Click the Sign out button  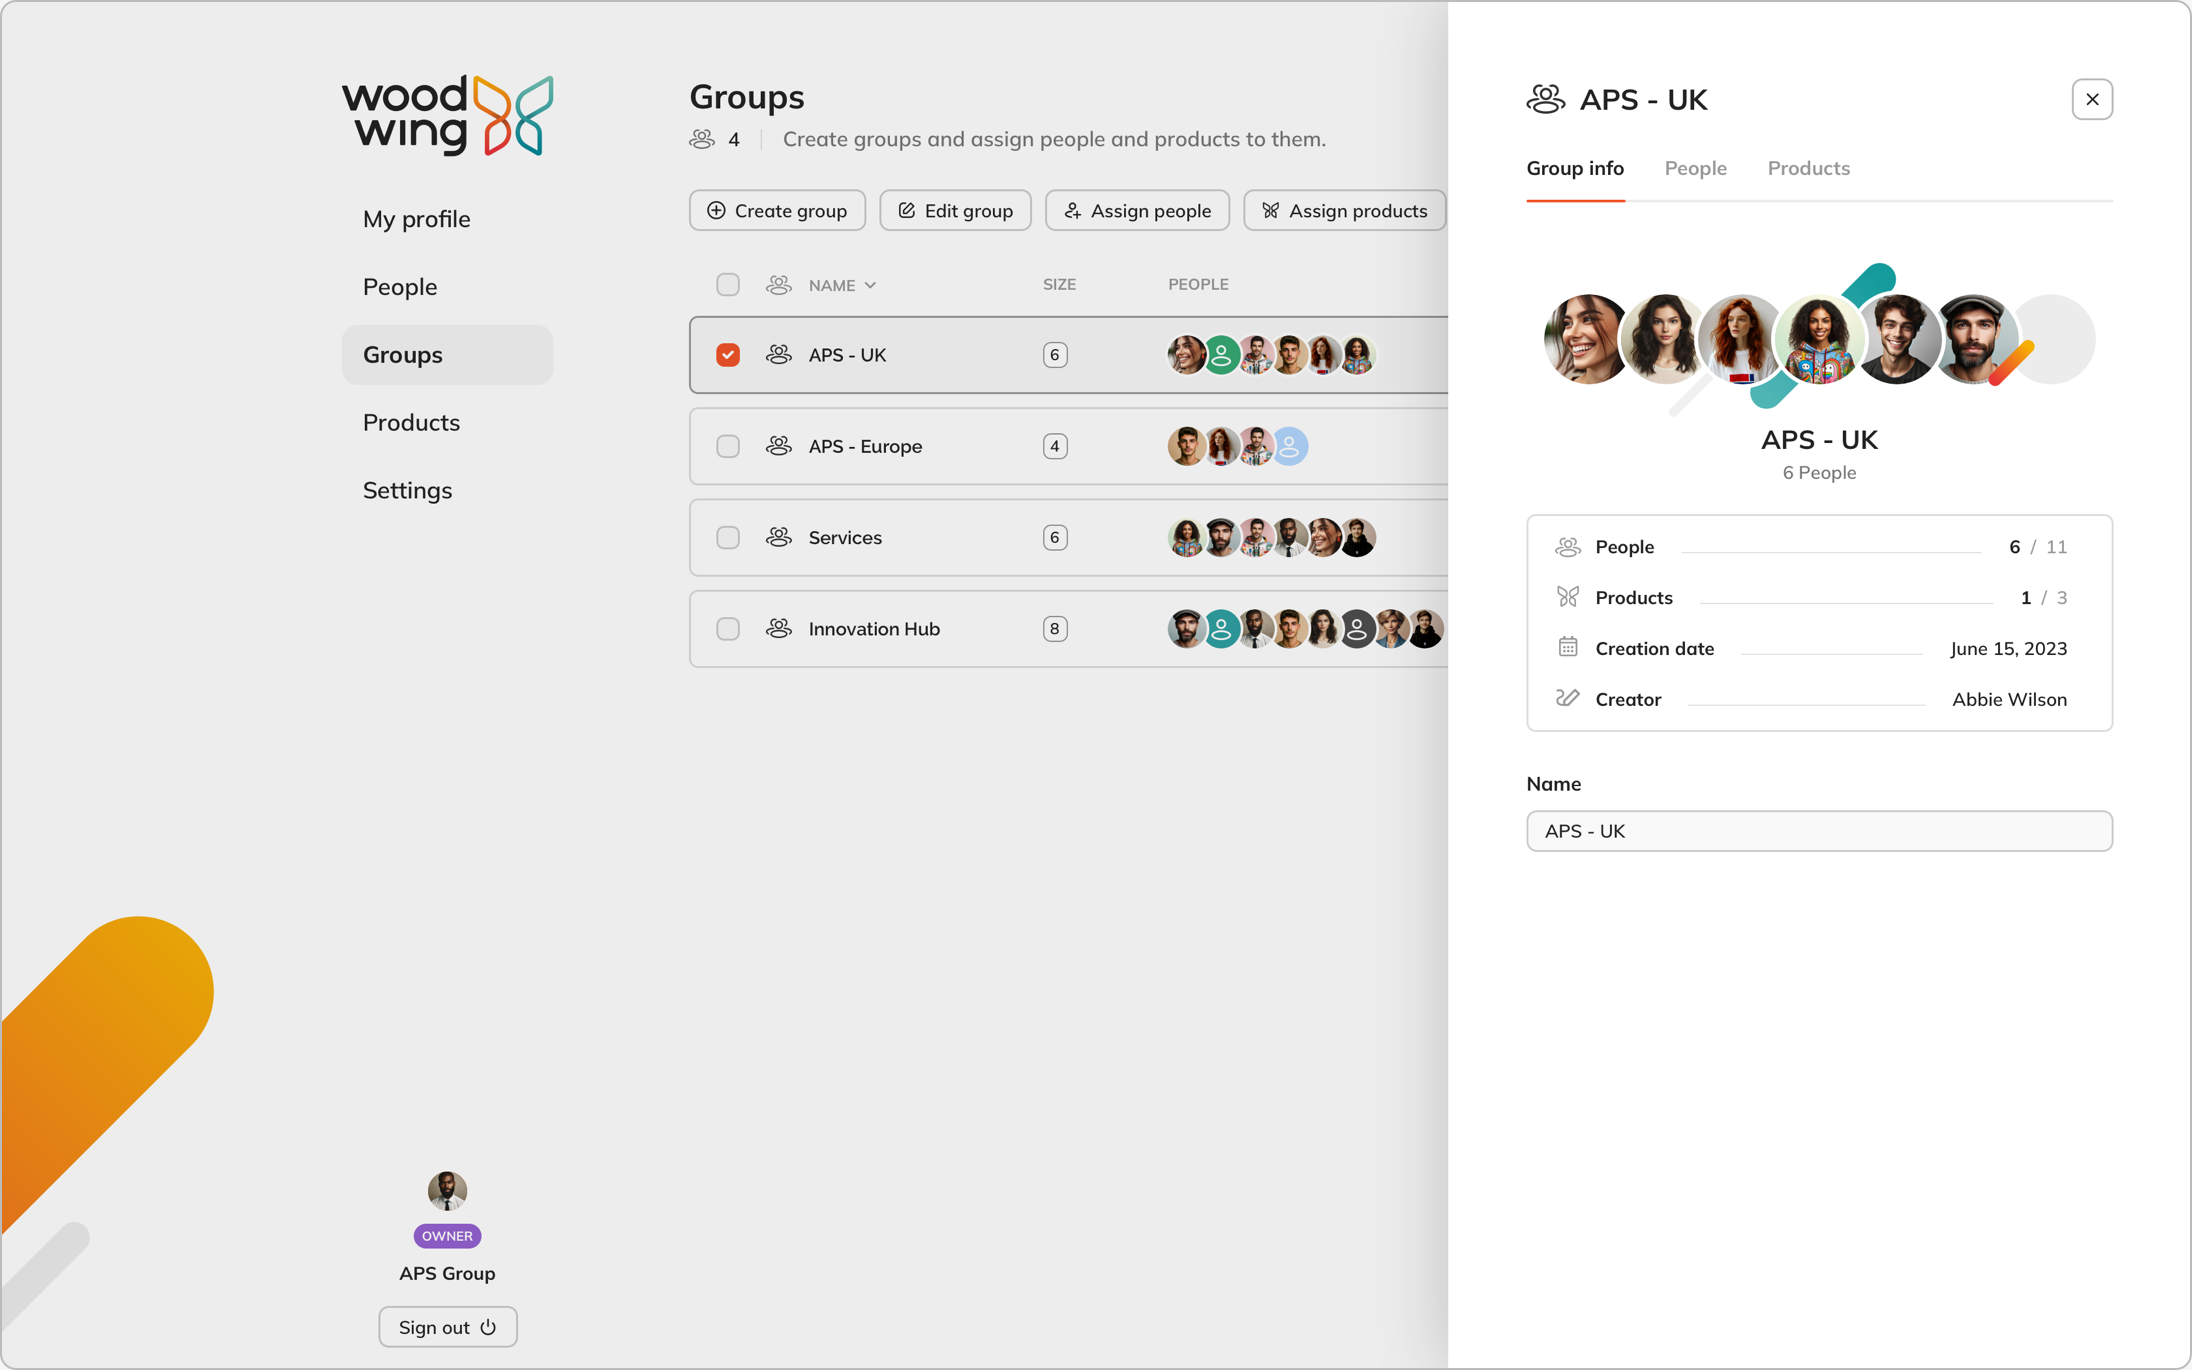point(447,1327)
